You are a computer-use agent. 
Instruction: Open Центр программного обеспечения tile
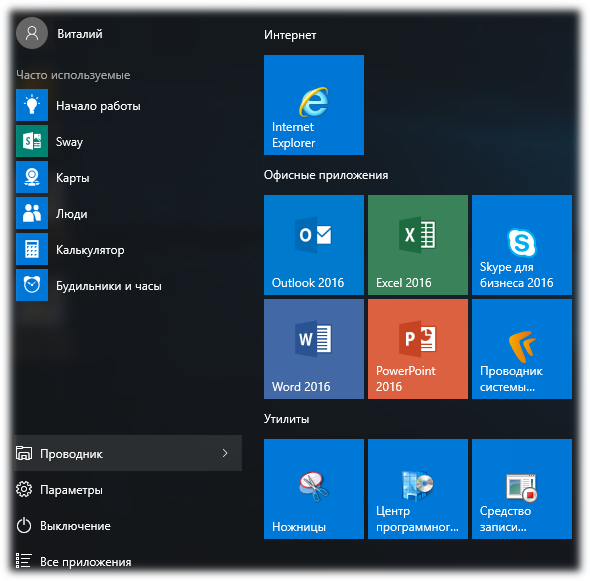tap(418, 489)
